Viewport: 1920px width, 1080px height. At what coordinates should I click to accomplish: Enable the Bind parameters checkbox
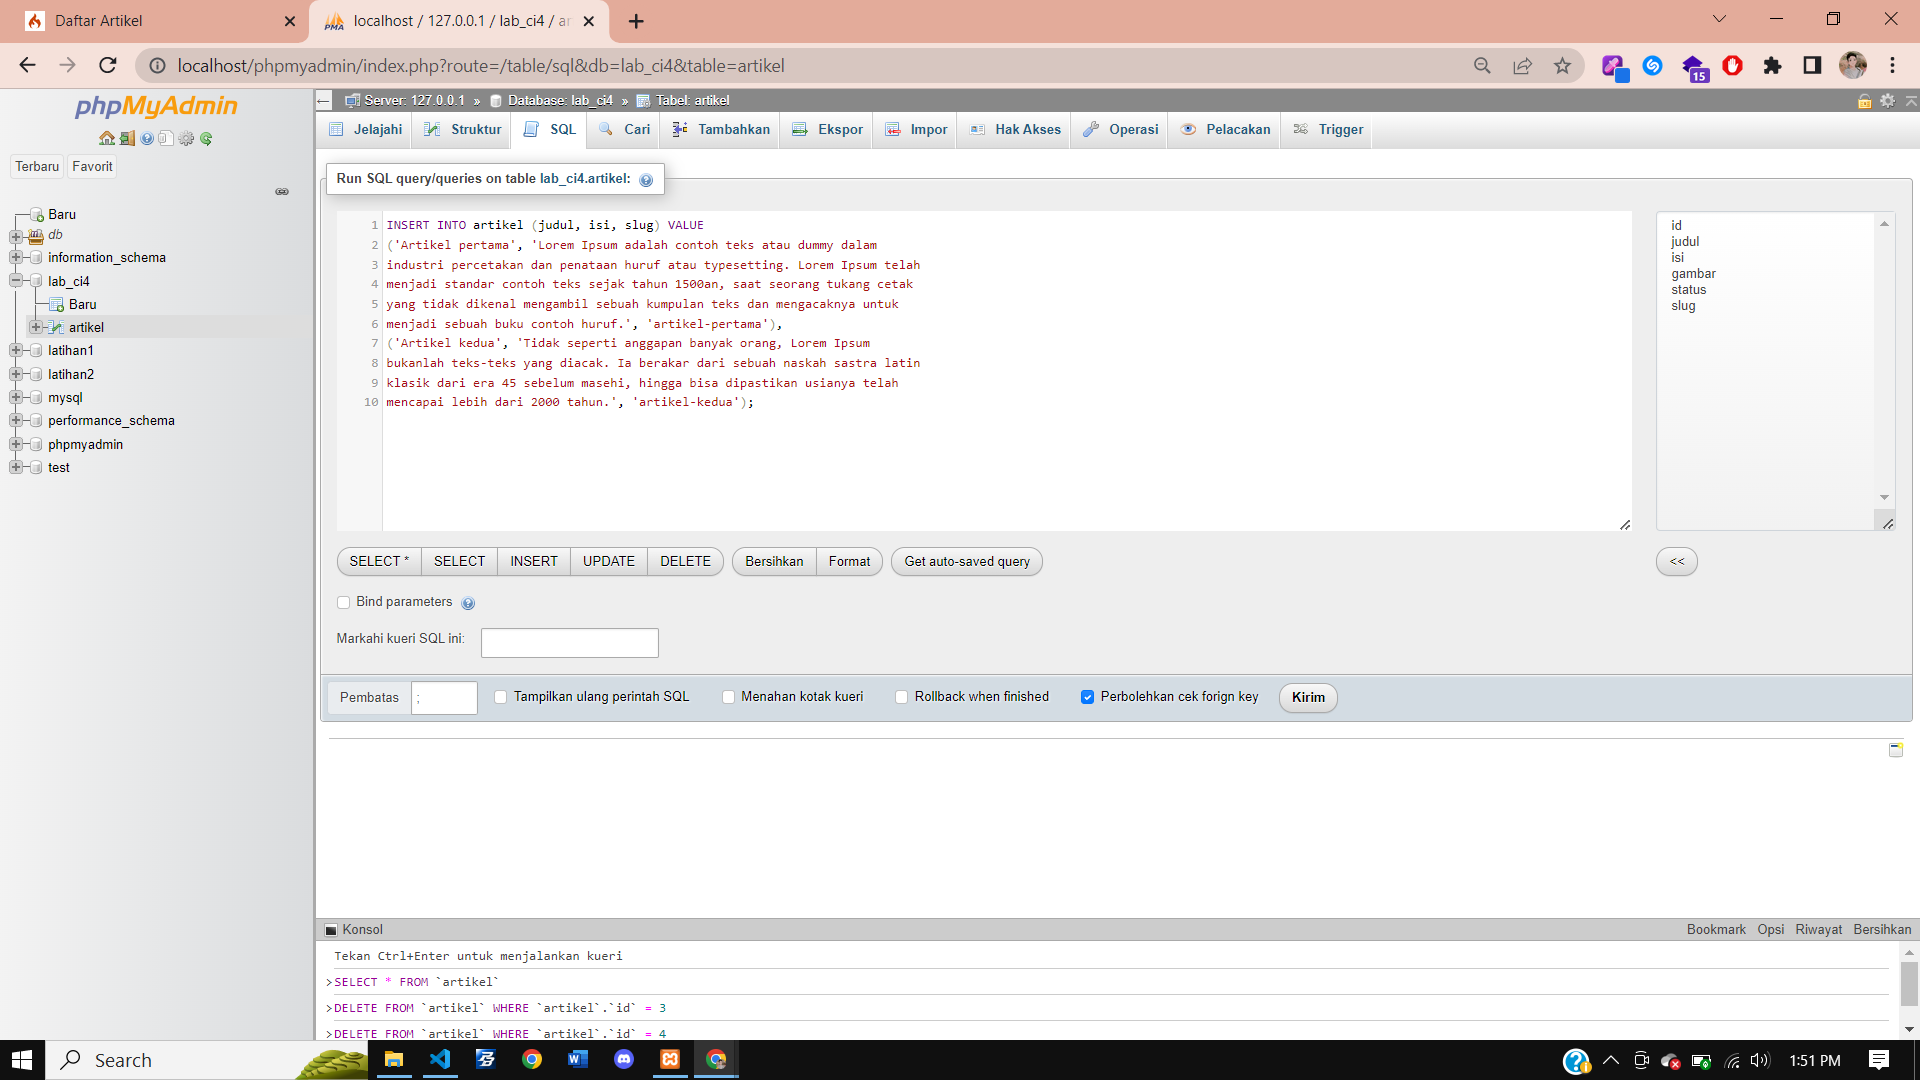coord(344,602)
